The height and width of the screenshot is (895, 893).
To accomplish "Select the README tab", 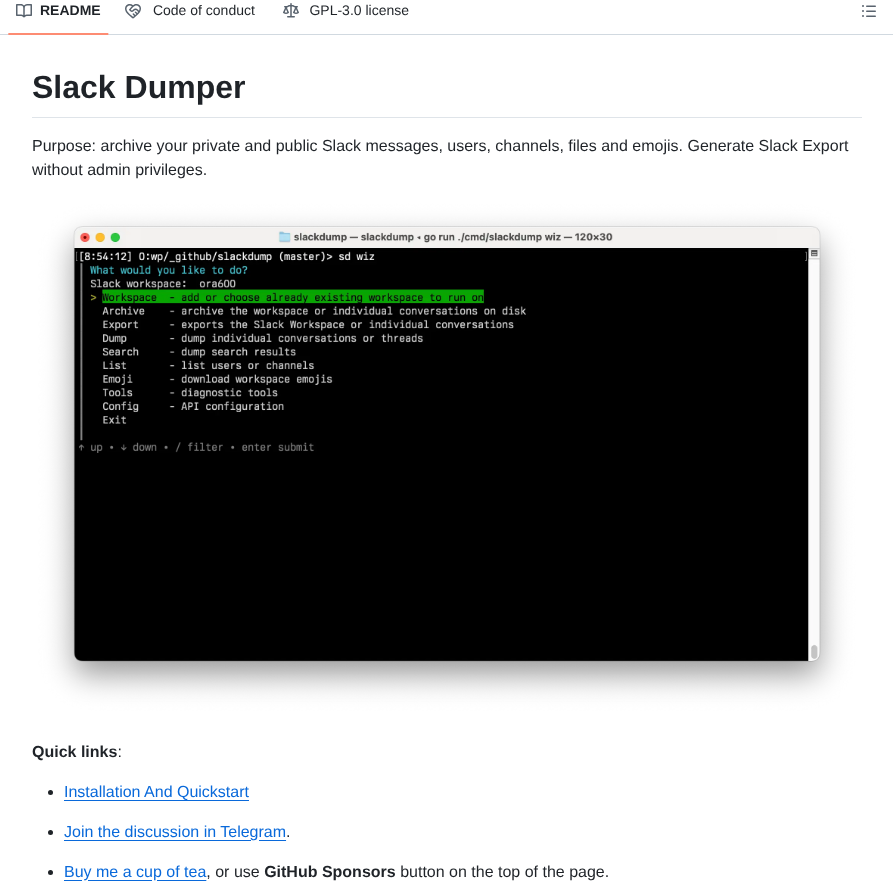I will 57,11.
